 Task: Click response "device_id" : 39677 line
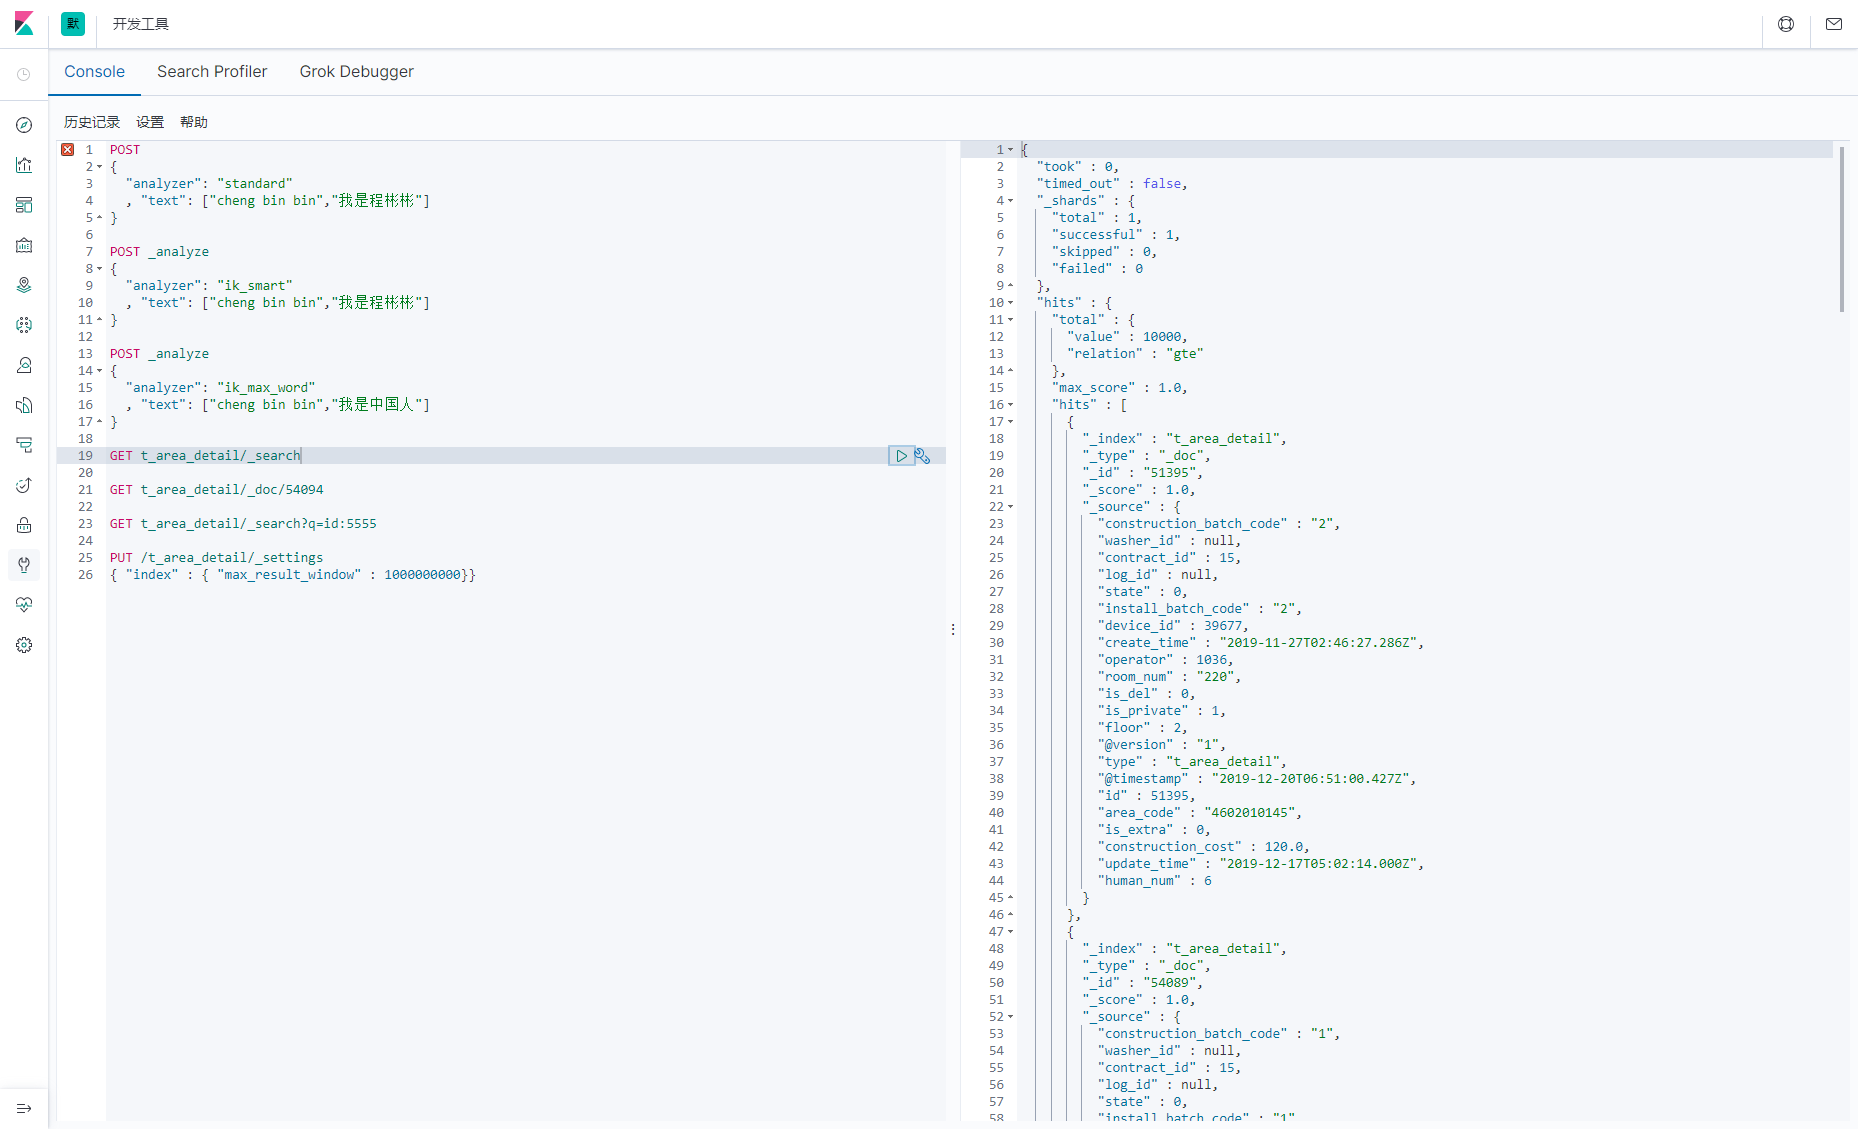coord(1173,626)
